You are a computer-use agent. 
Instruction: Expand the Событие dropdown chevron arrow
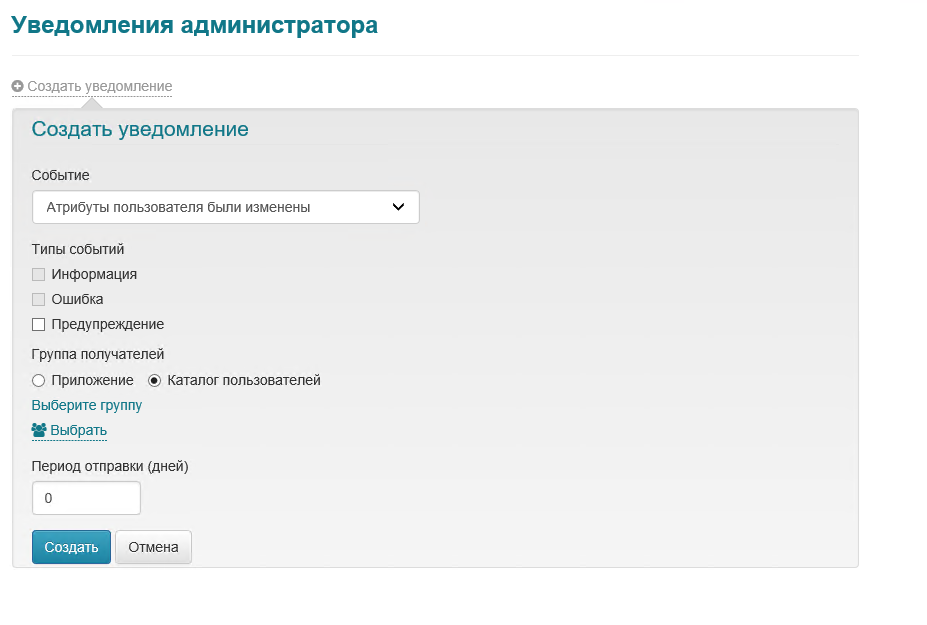pos(398,207)
